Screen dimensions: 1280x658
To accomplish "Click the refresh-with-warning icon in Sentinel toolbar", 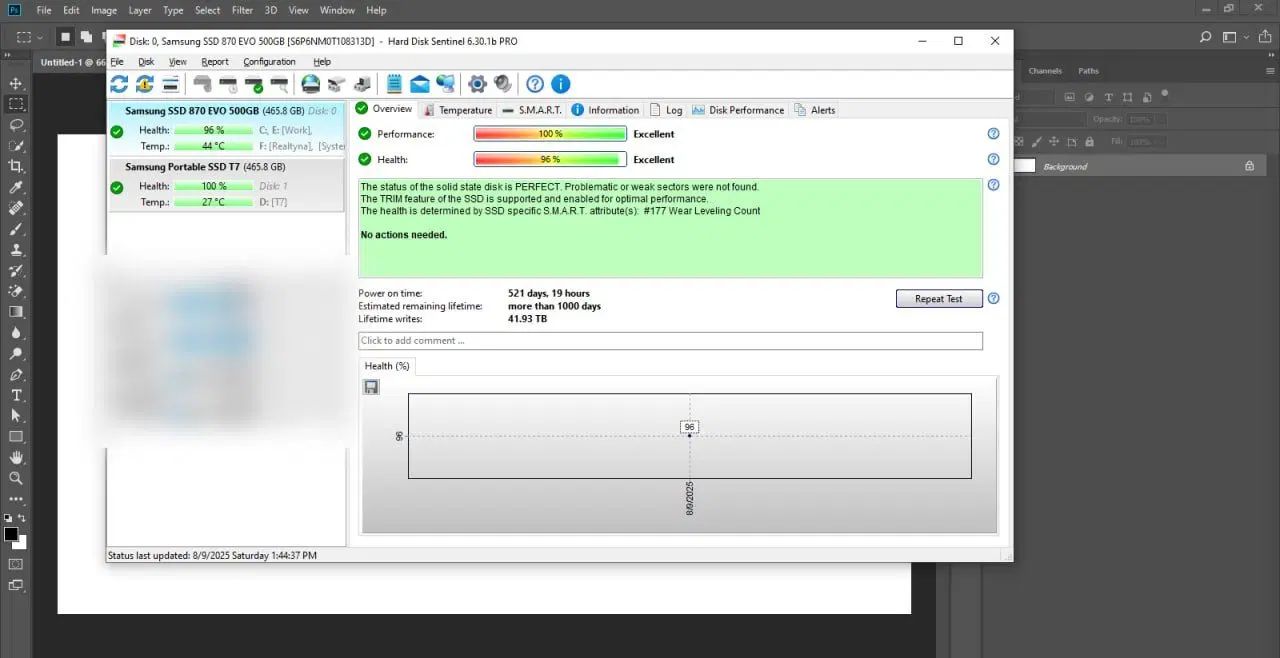I will 145,84.
